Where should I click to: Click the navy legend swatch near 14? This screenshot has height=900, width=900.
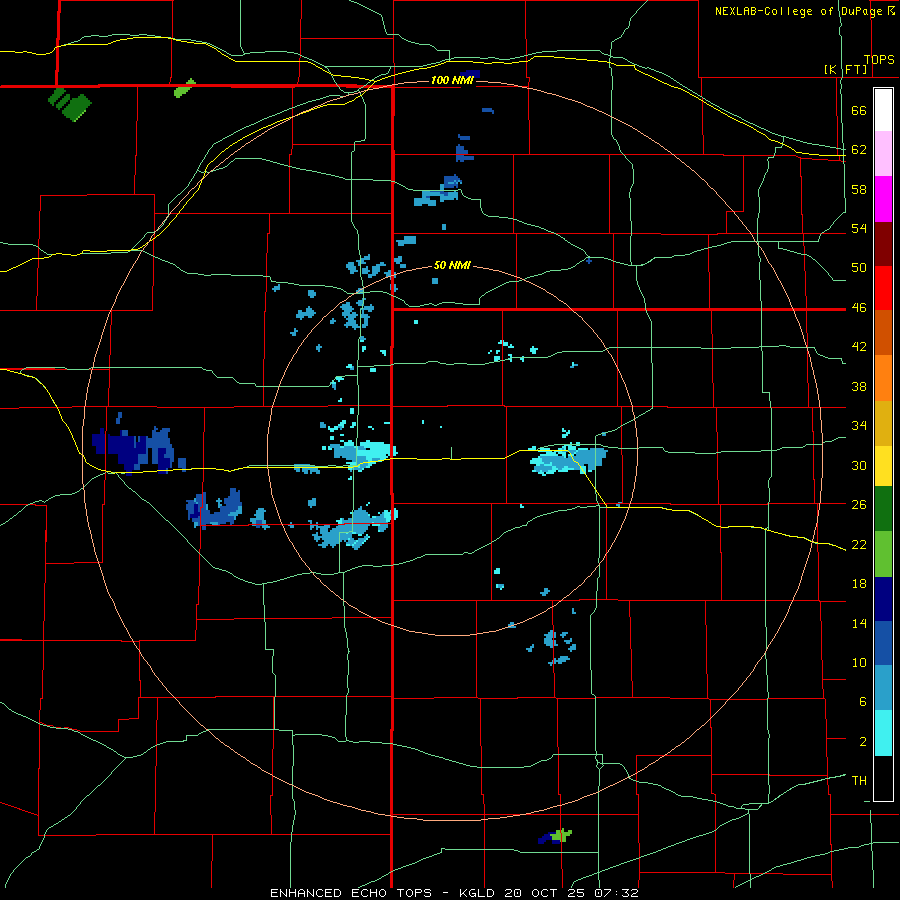(883, 599)
